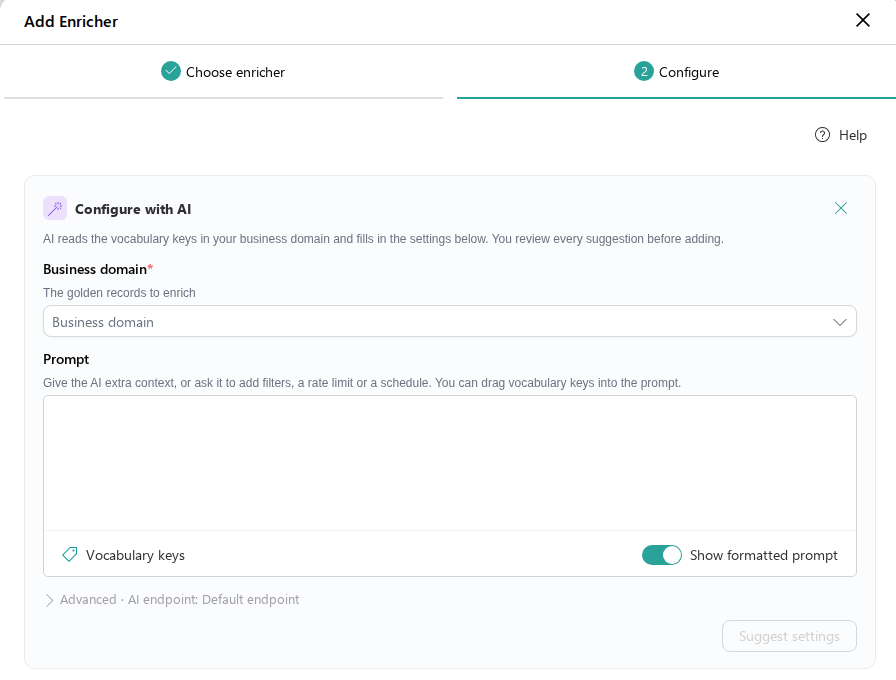
Task: Expand the Advanced AI endpoint section
Action: pos(171,599)
